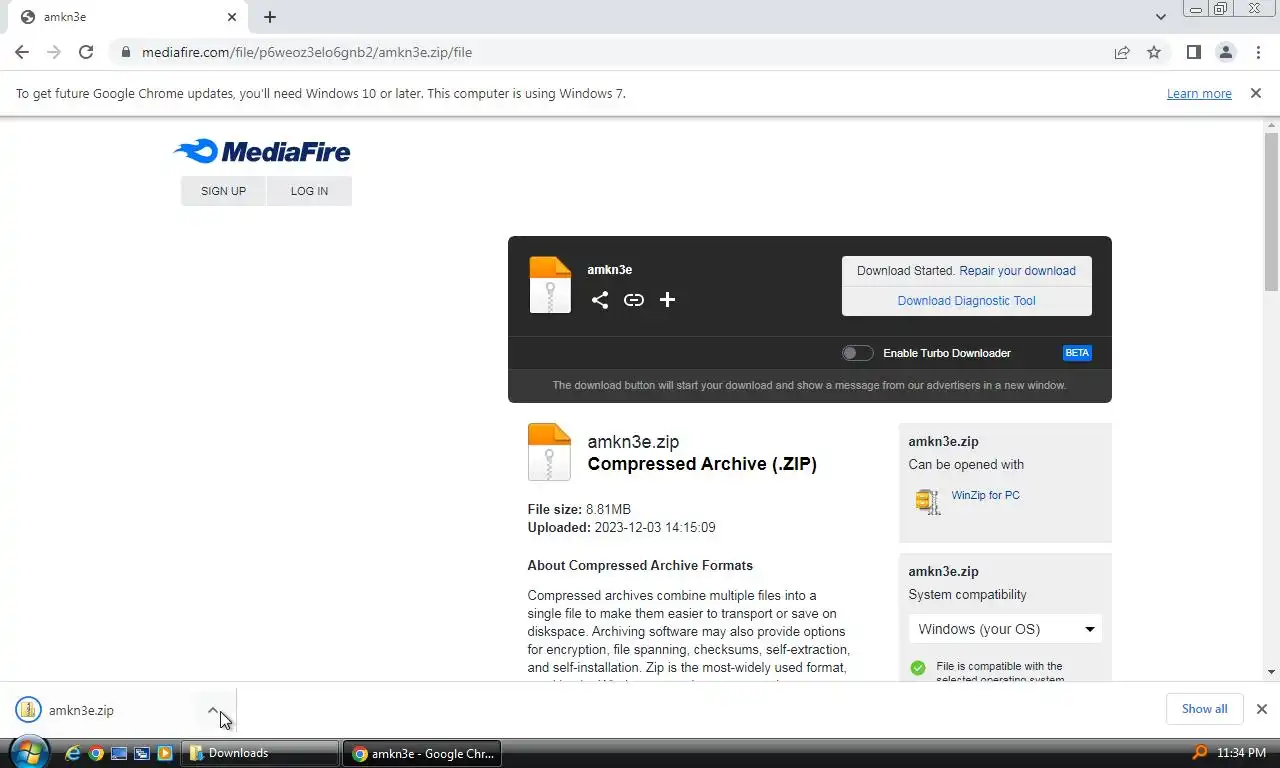
Task: Reload the page
Action: (86, 52)
